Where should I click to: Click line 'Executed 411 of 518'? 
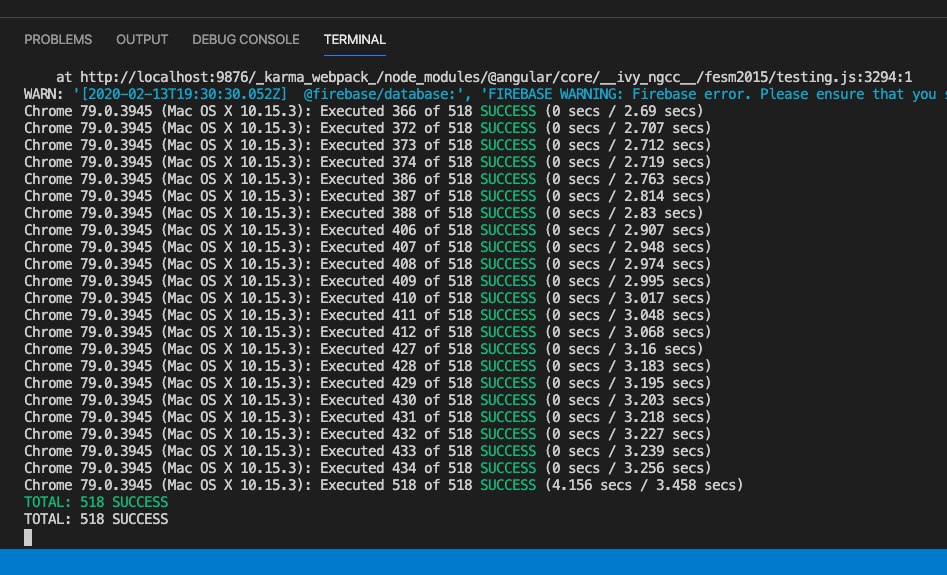pos(368,315)
